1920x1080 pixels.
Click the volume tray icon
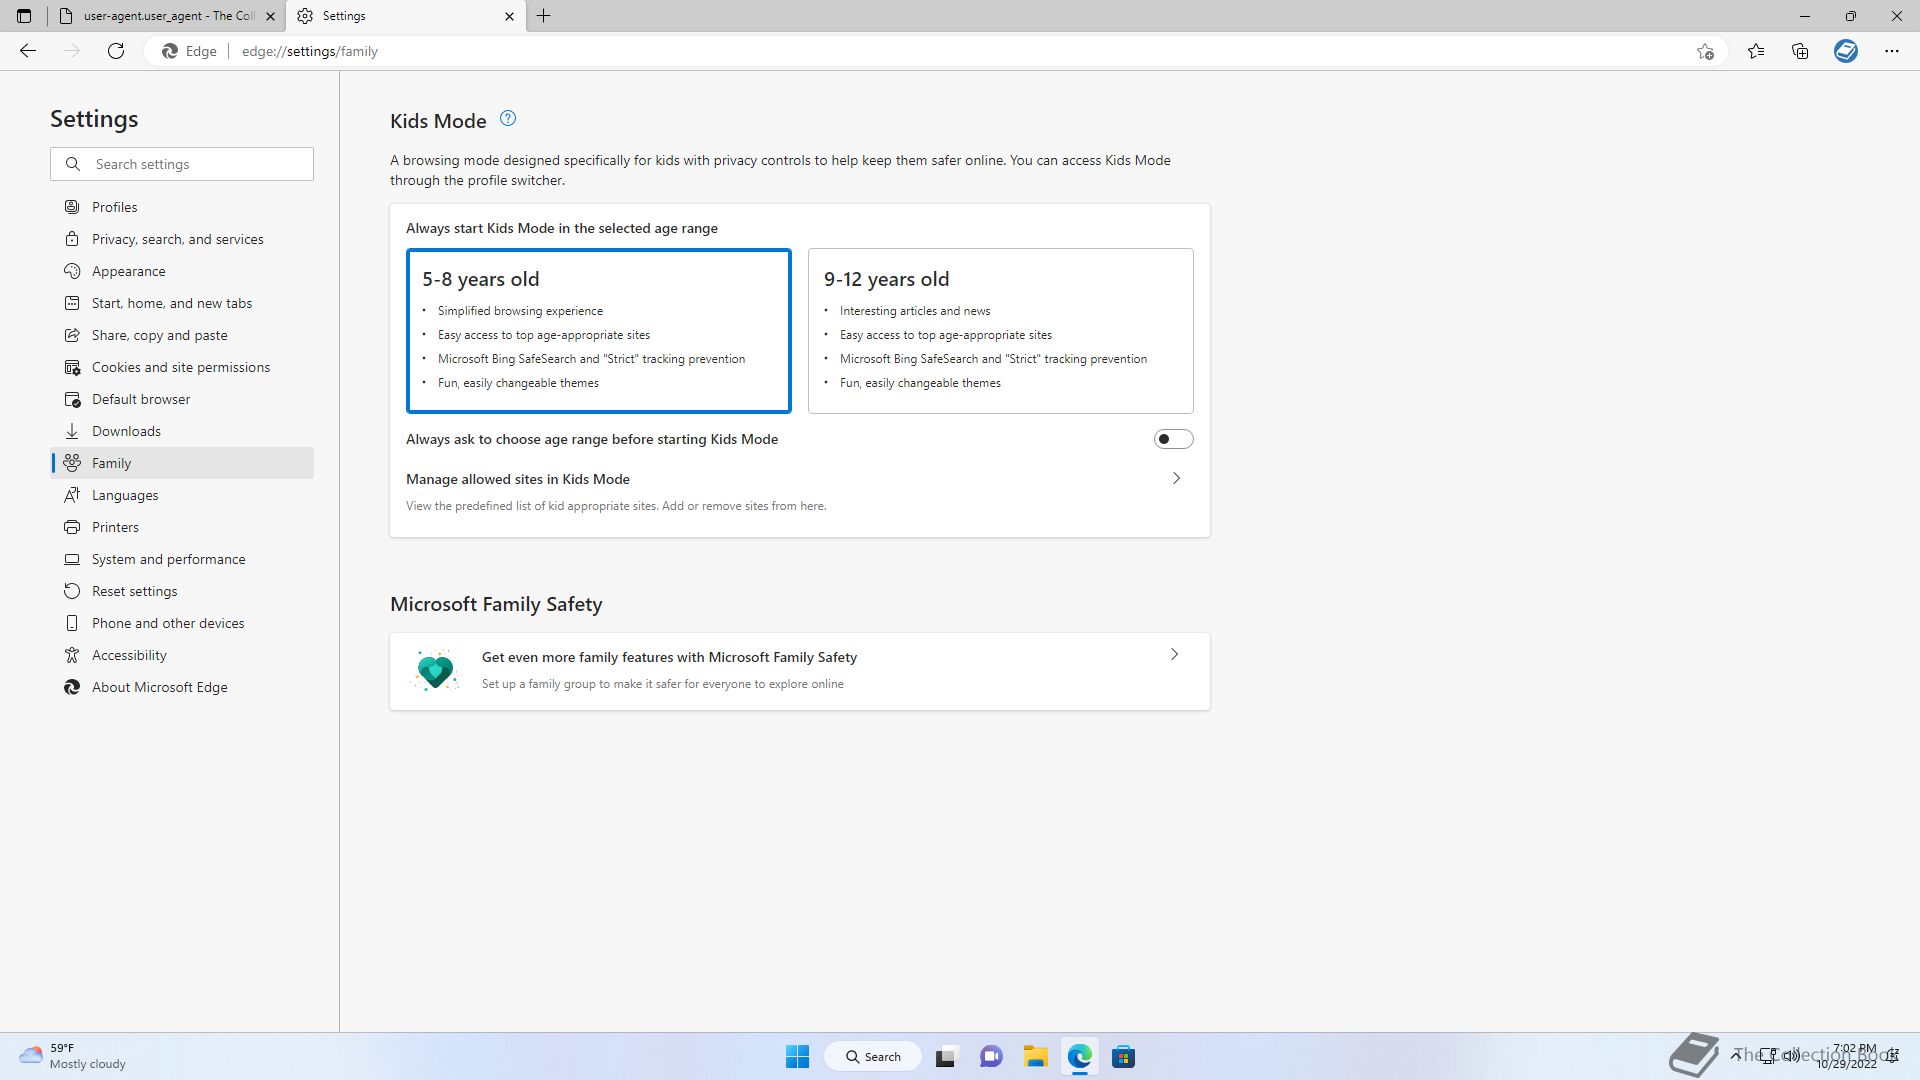tap(1791, 1055)
